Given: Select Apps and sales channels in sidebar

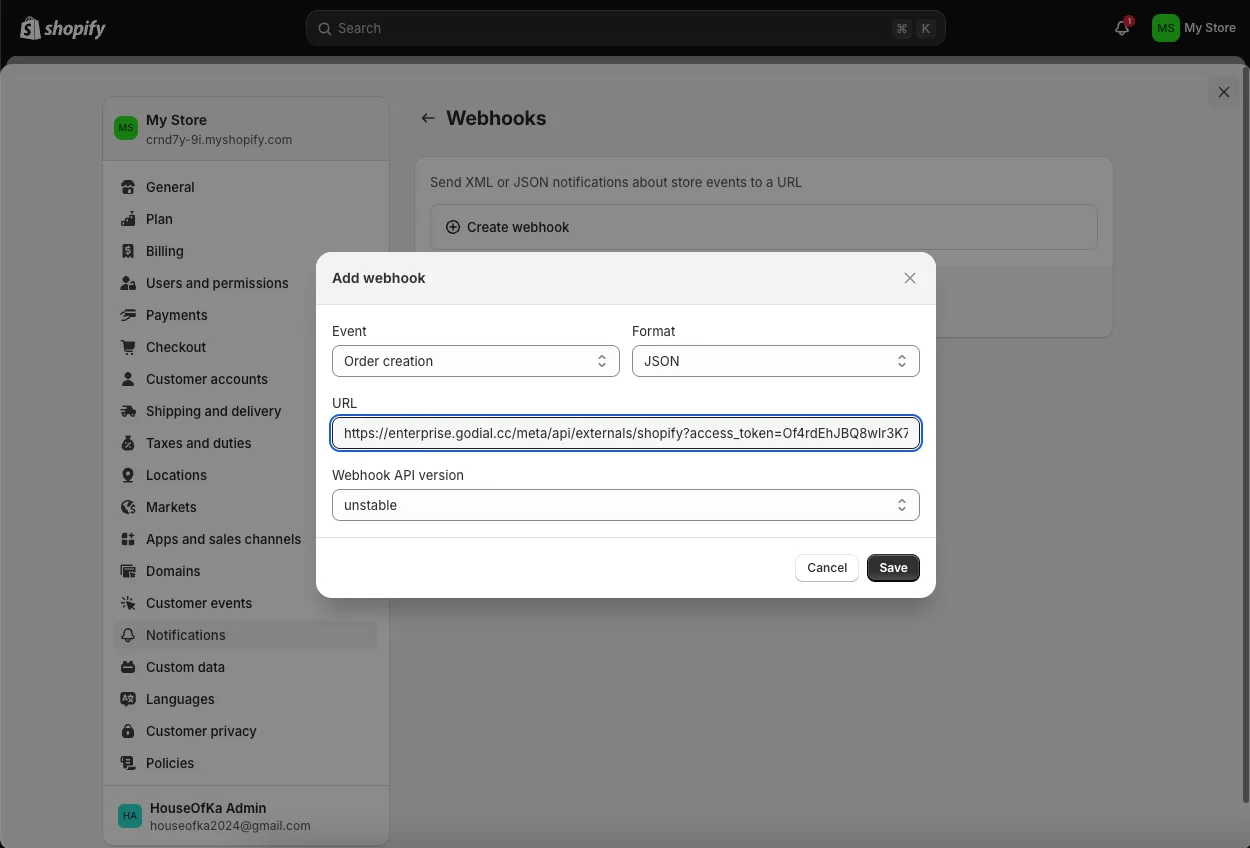Looking at the screenshot, I should pos(223,539).
